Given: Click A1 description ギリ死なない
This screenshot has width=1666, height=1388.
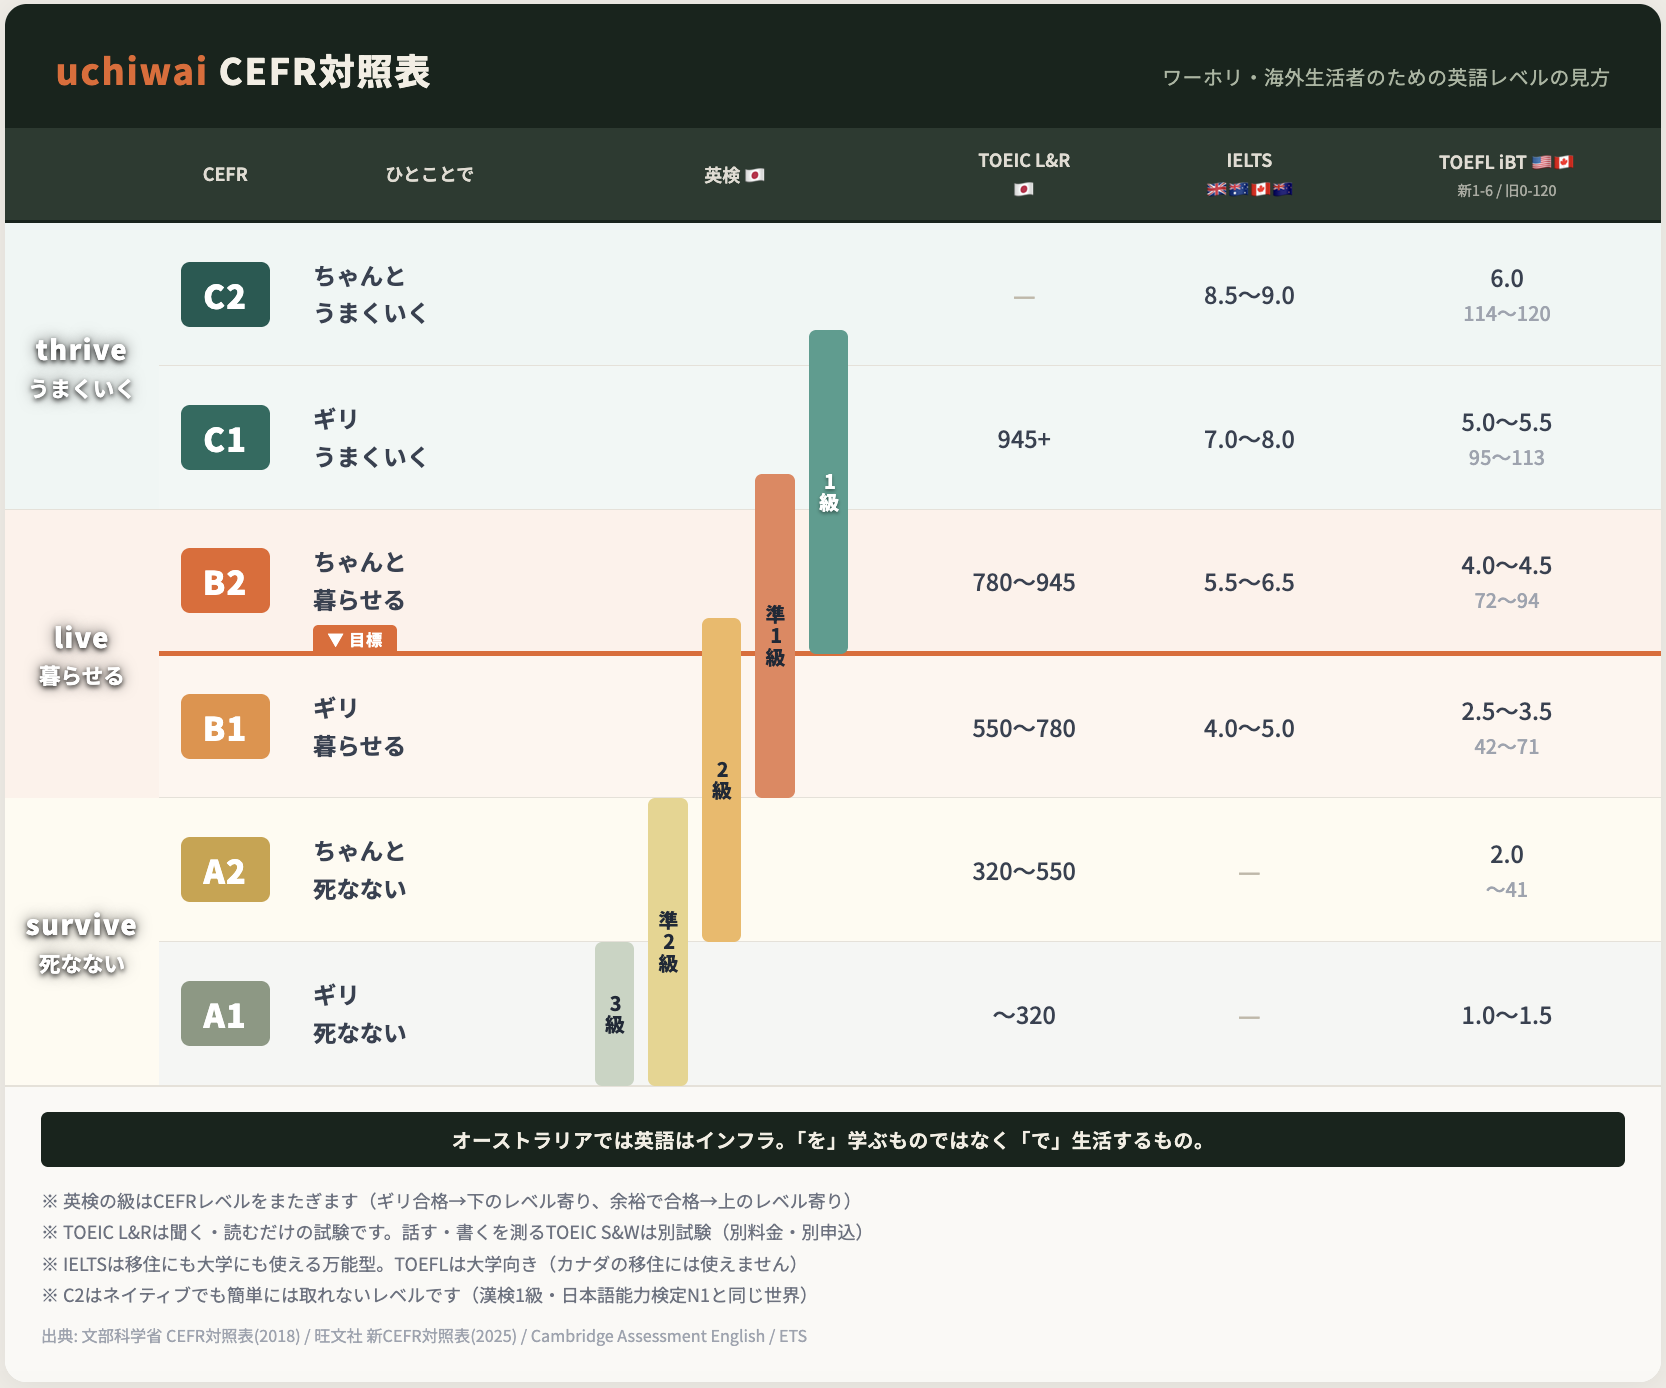Looking at the screenshot, I should coord(360,1014).
